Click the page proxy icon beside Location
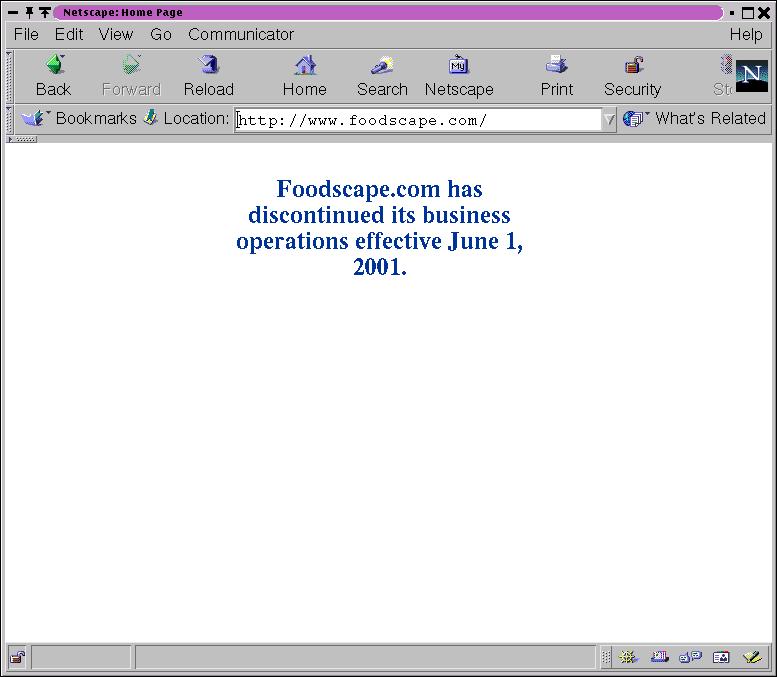Screen dimensions: 777x677 point(151,118)
